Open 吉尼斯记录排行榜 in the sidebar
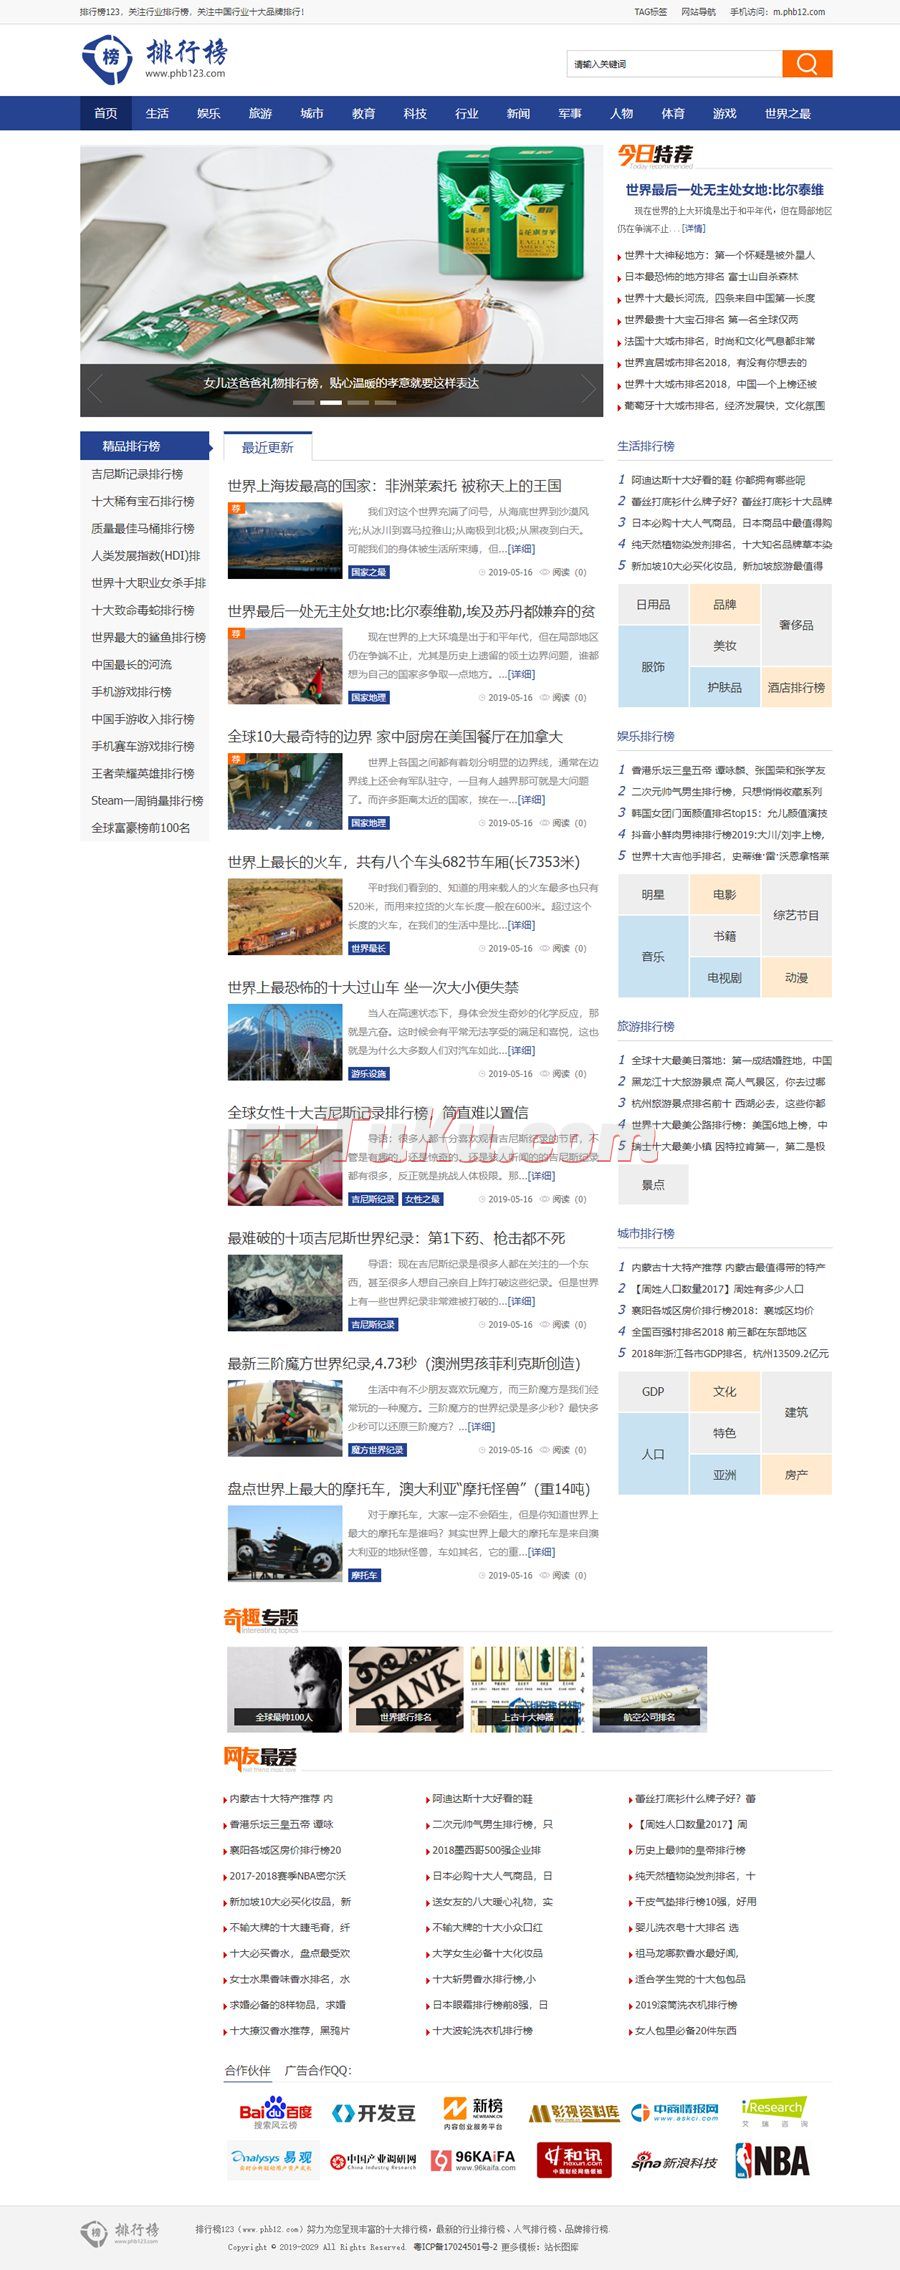Viewport: 900px width, 2270px height. click(x=137, y=474)
